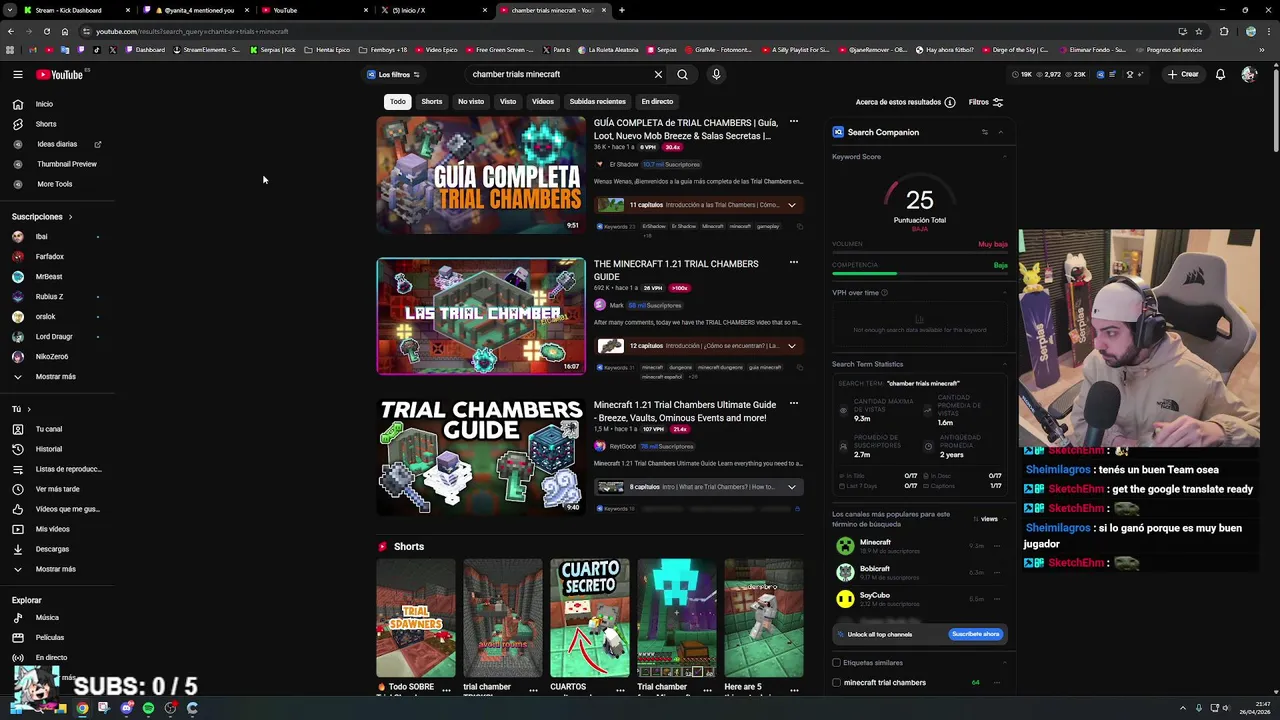The height and width of the screenshot is (720, 1280).
Task: Select the Todo filter chip
Action: point(398,102)
